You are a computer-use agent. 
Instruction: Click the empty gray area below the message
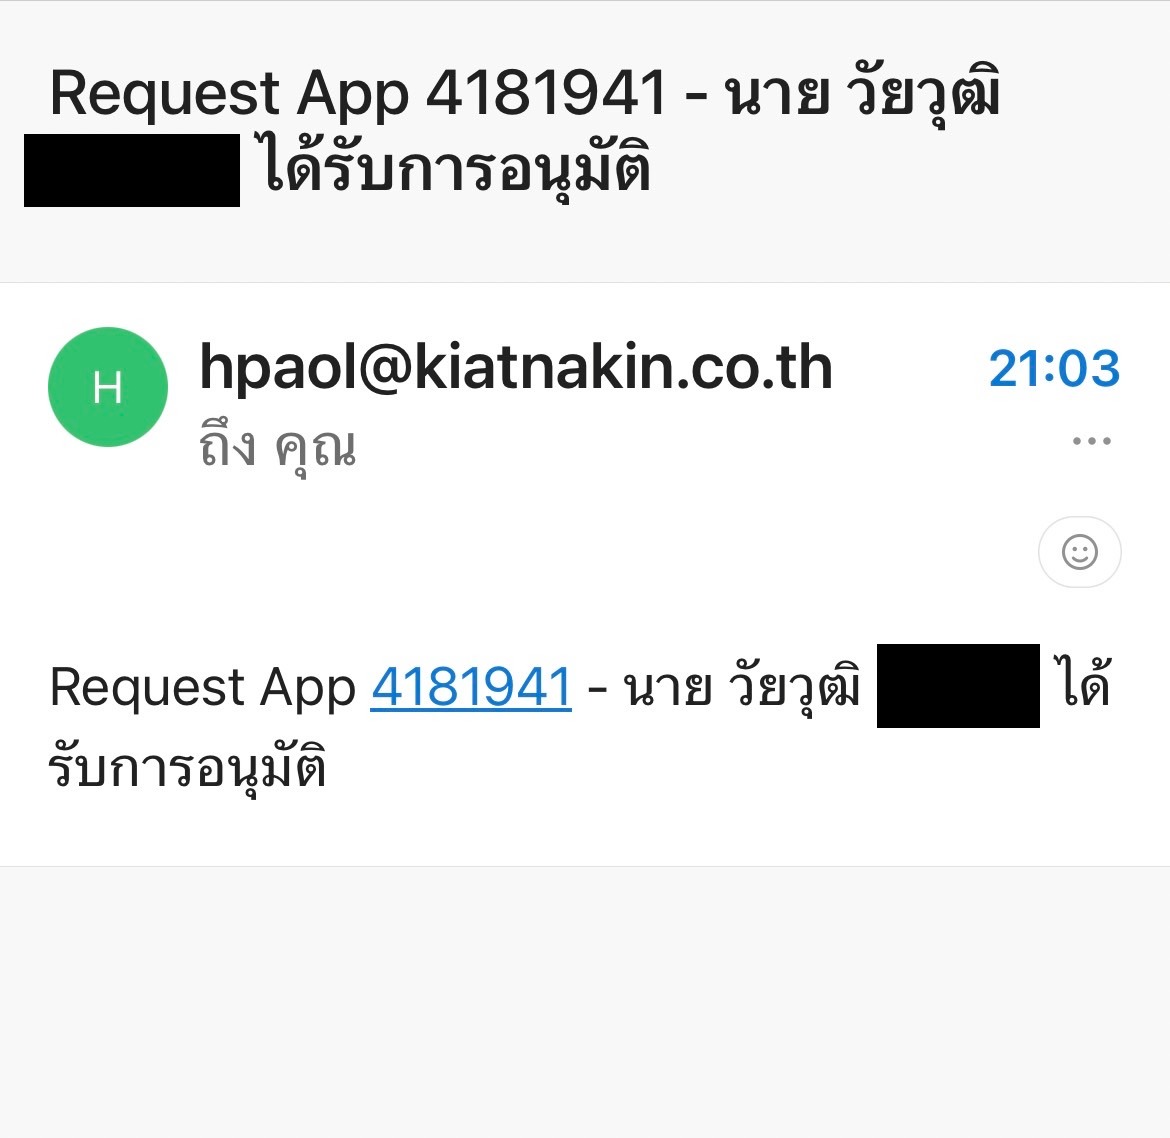point(585,1002)
